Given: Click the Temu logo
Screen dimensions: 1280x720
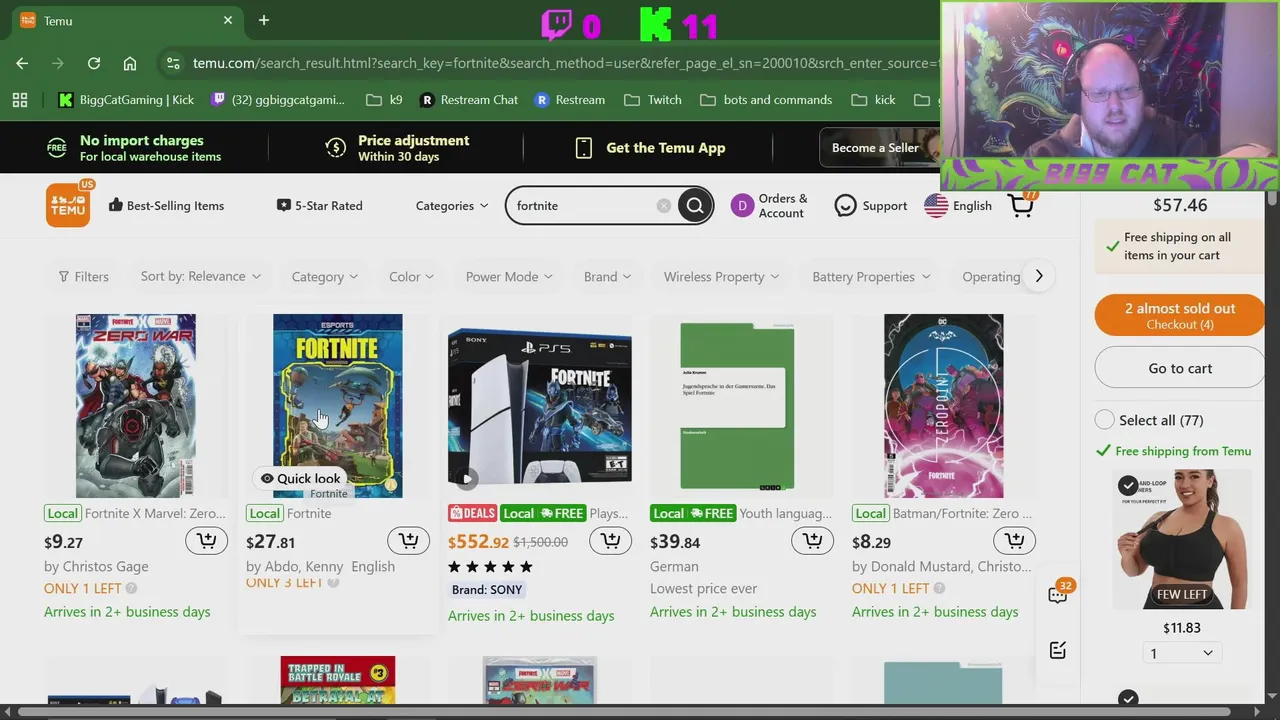Looking at the screenshot, I should tap(68, 205).
